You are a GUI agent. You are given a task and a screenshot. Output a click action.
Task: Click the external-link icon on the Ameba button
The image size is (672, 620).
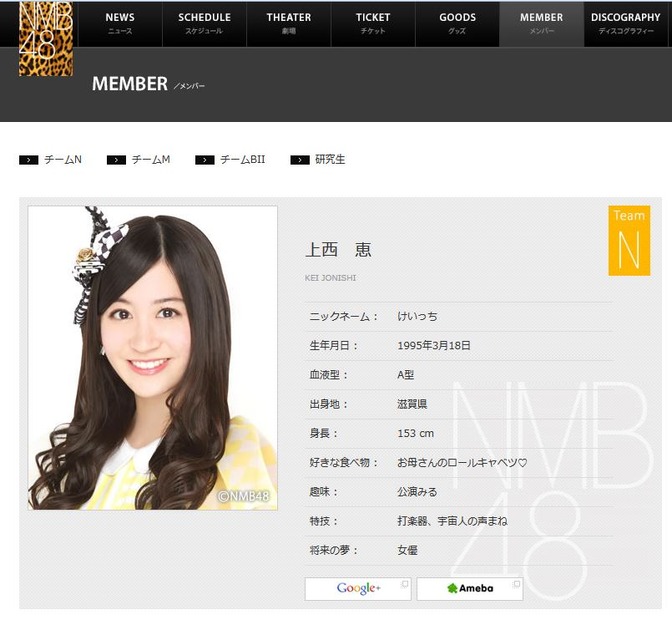pyautogui.click(x=516, y=584)
